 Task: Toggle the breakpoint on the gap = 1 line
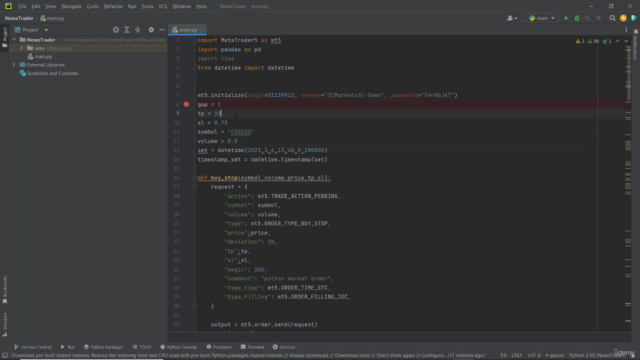[x=186, y=104]
